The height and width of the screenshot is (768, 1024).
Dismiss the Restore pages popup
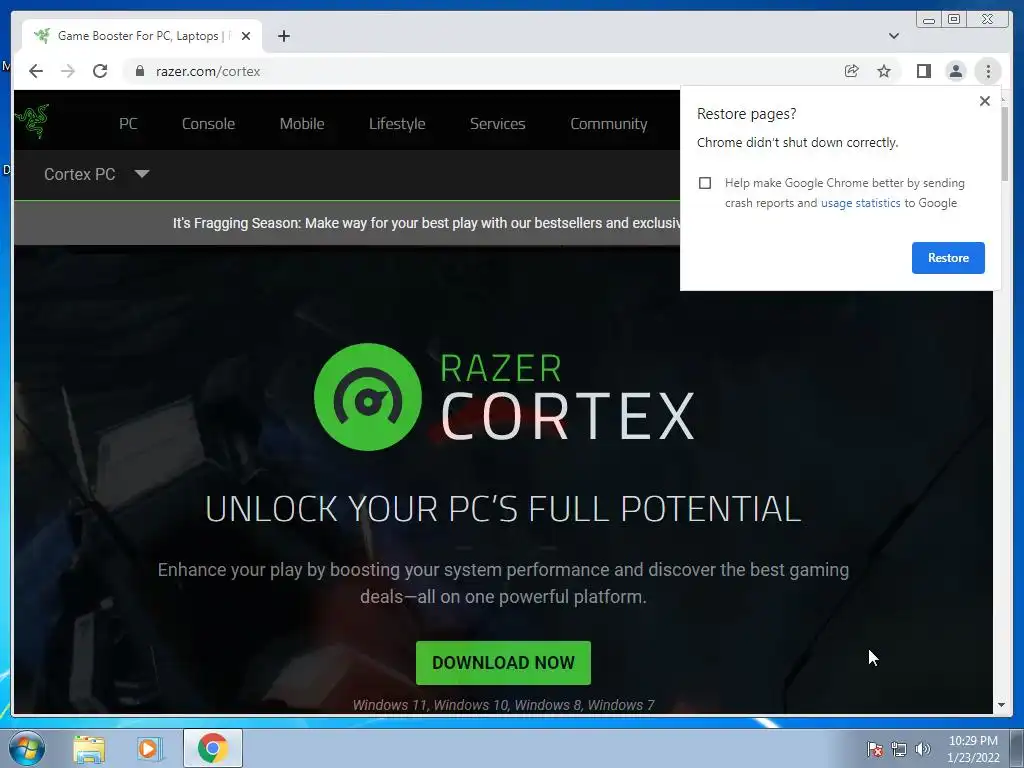point(985,101)
